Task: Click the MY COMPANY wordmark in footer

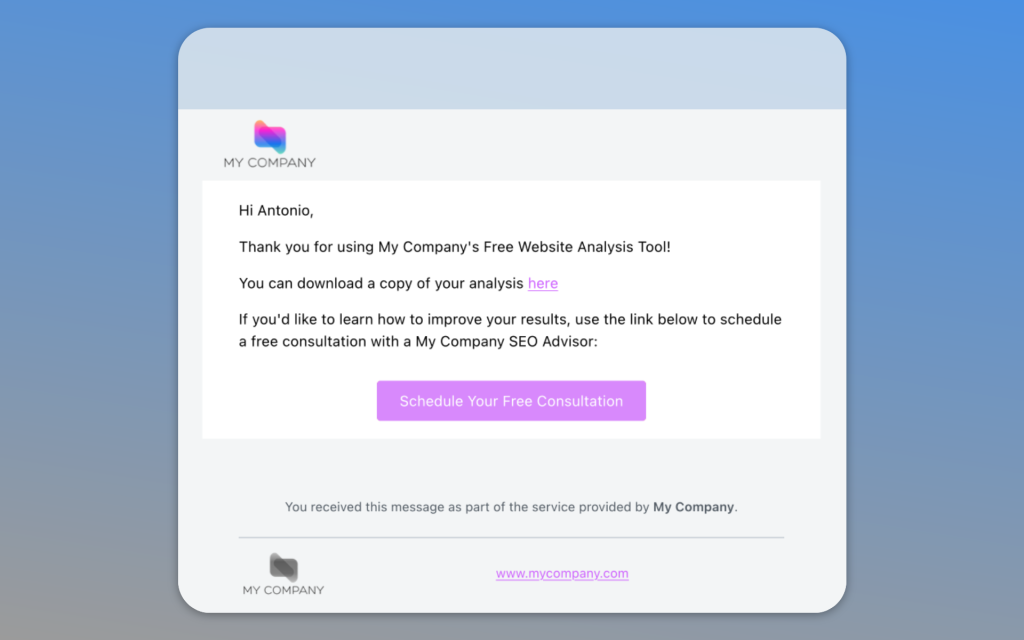Action: 283,590
